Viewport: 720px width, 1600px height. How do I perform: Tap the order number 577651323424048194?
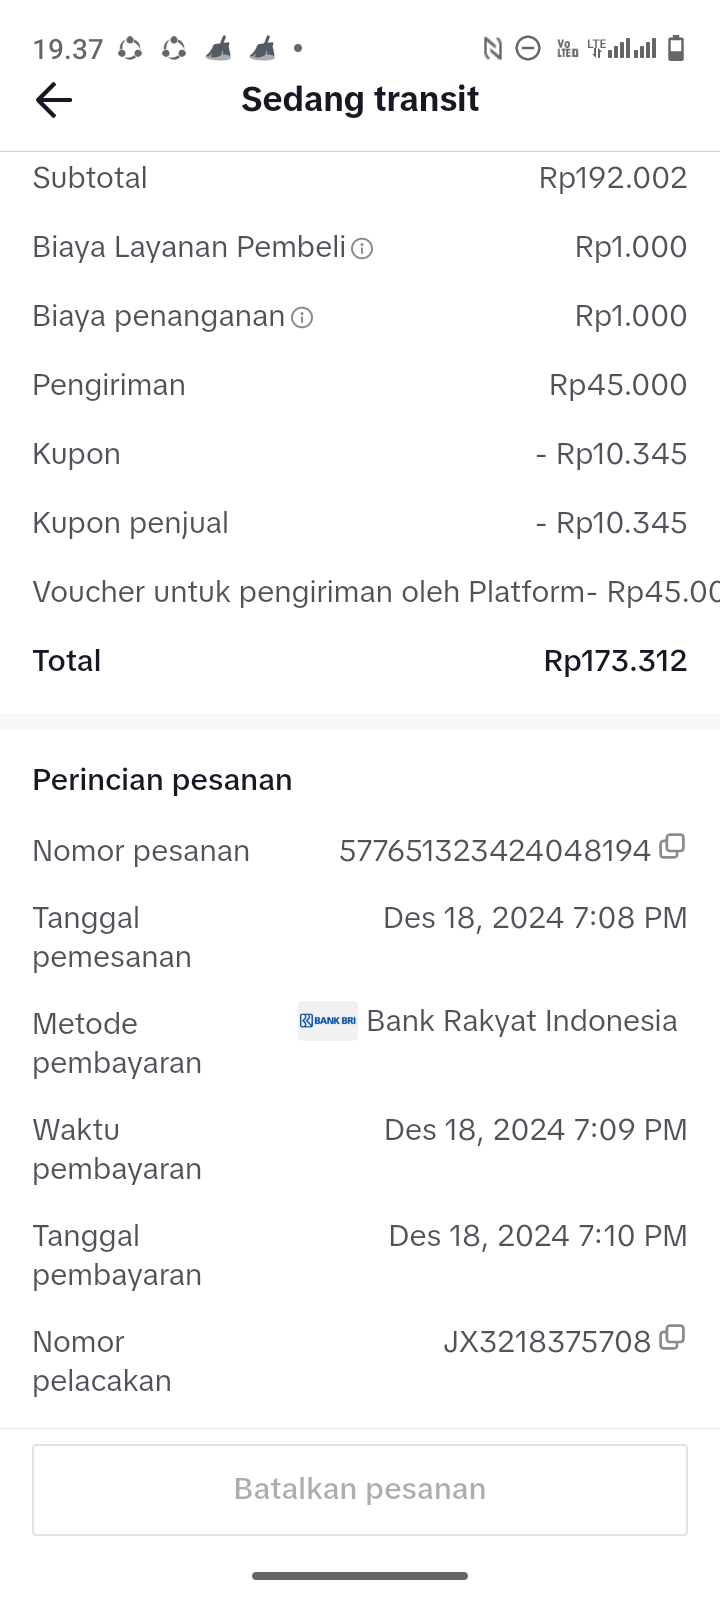[x=495, y=851]
